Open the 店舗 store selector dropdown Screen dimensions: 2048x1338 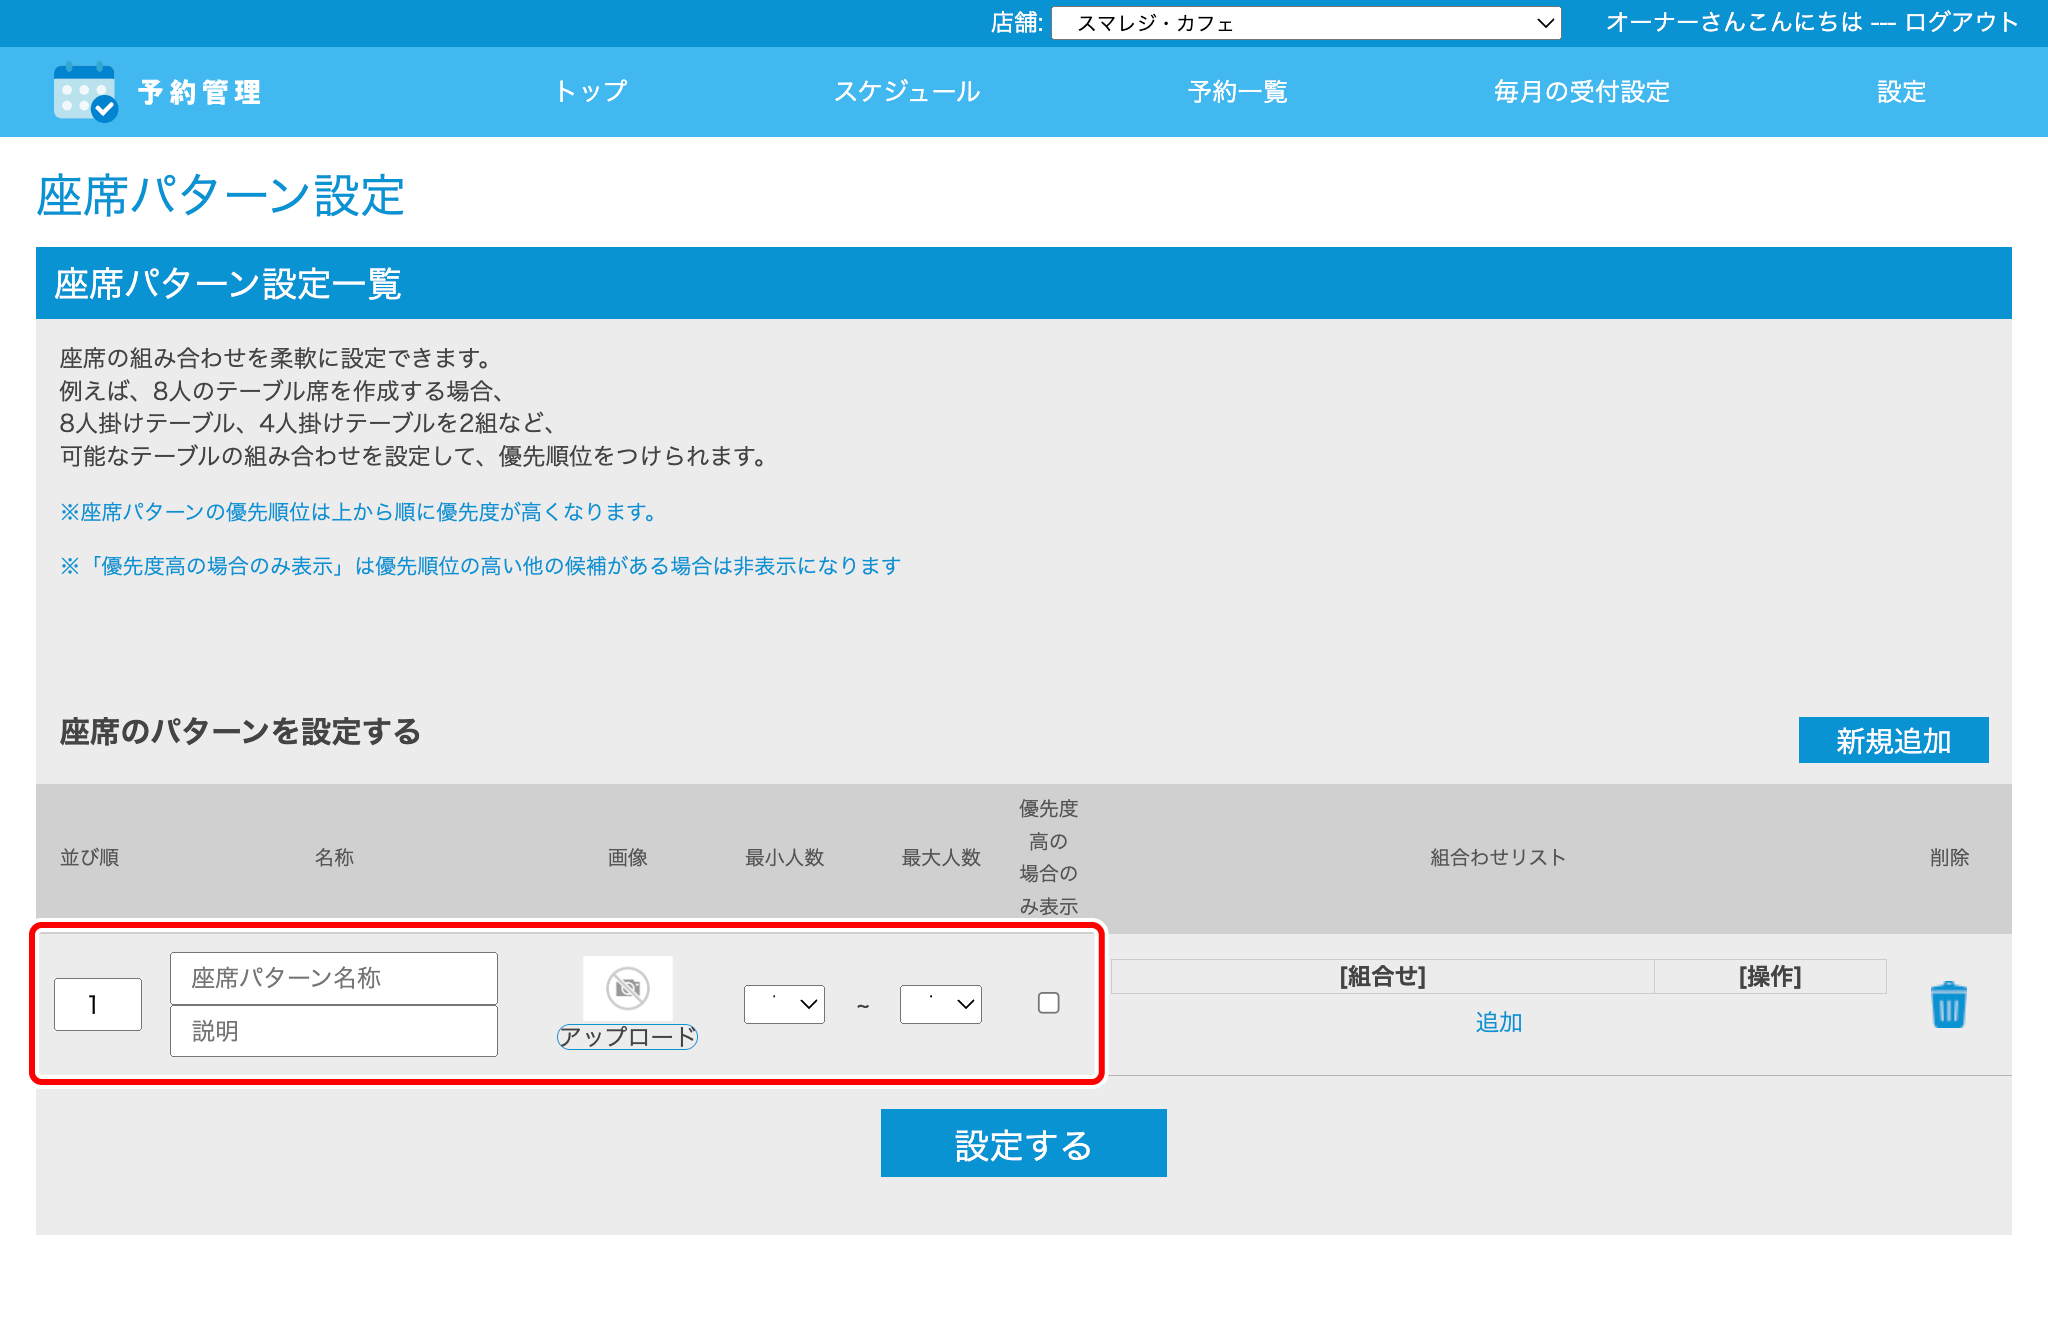(1305, 23)
